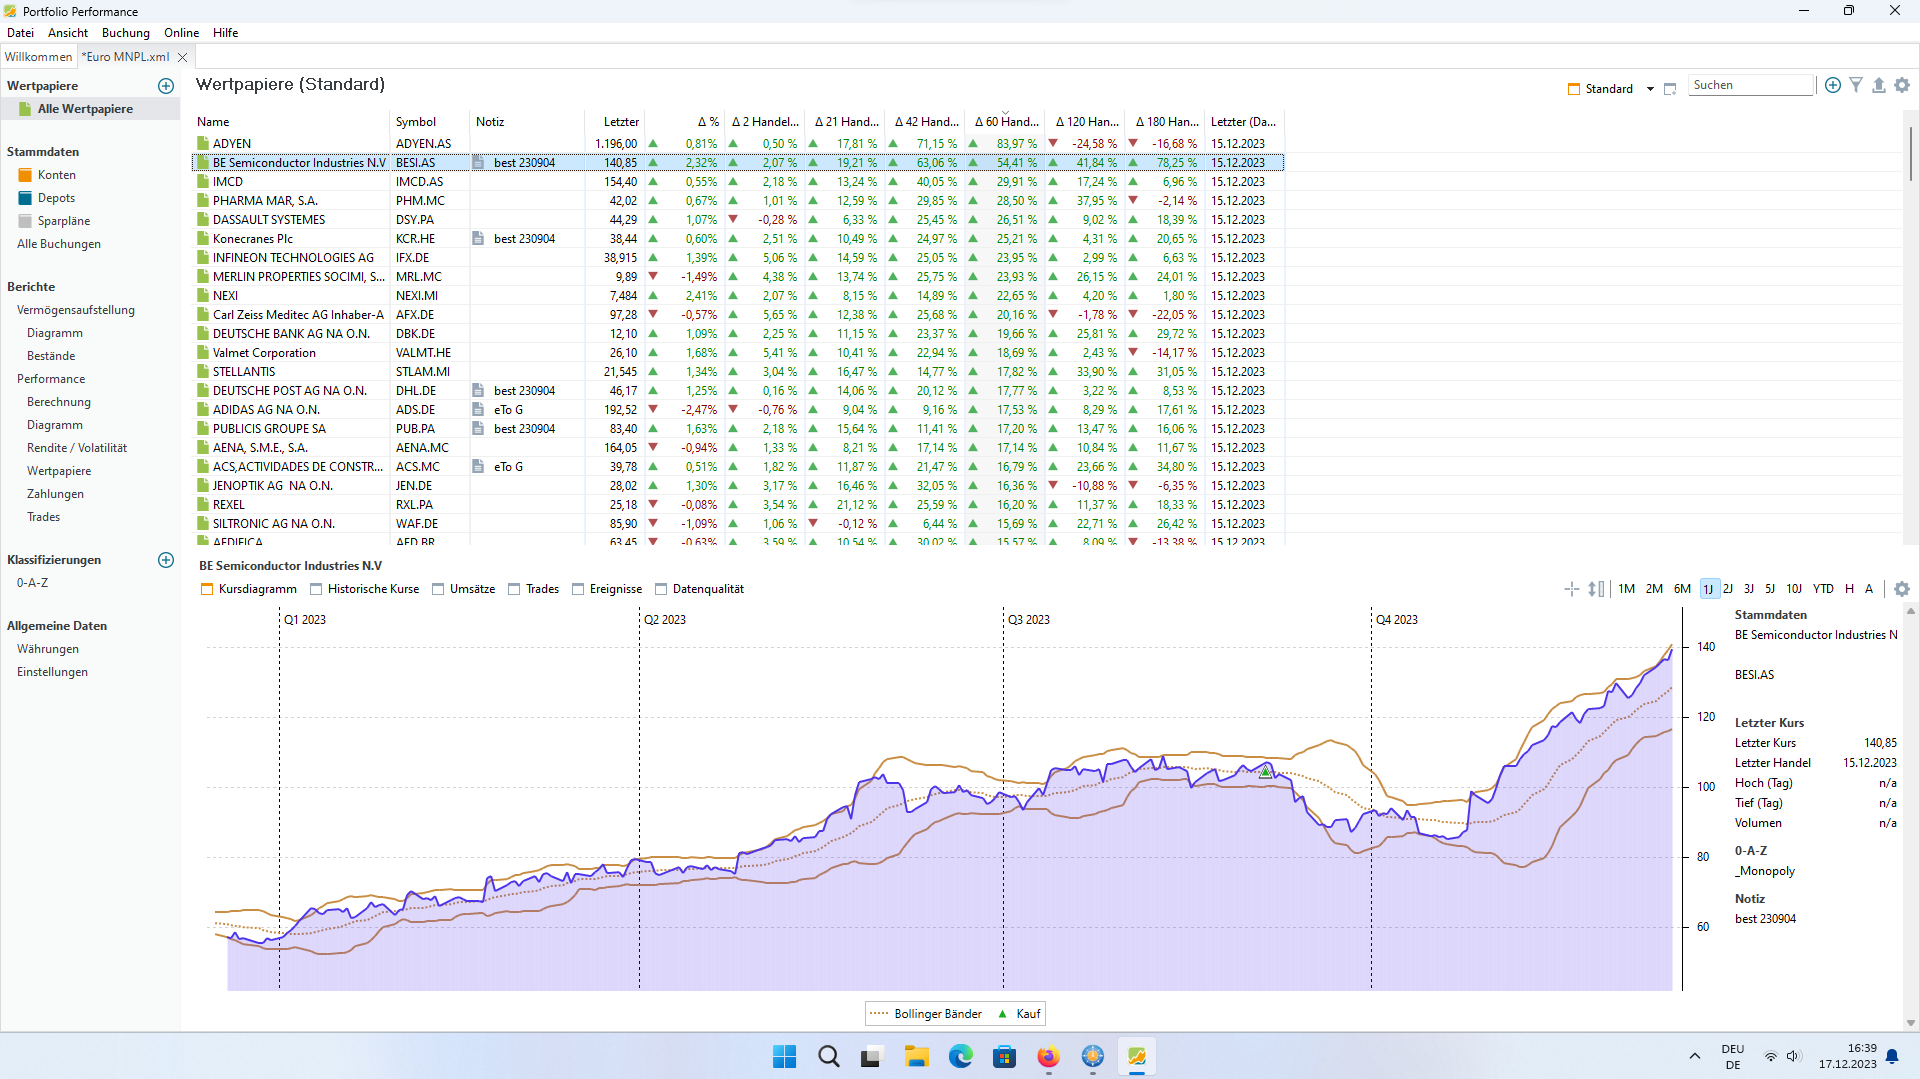Open the Ereignisse tab
The width and height of the screenshot is (1920, 1079).
click(x=607, y=589)
